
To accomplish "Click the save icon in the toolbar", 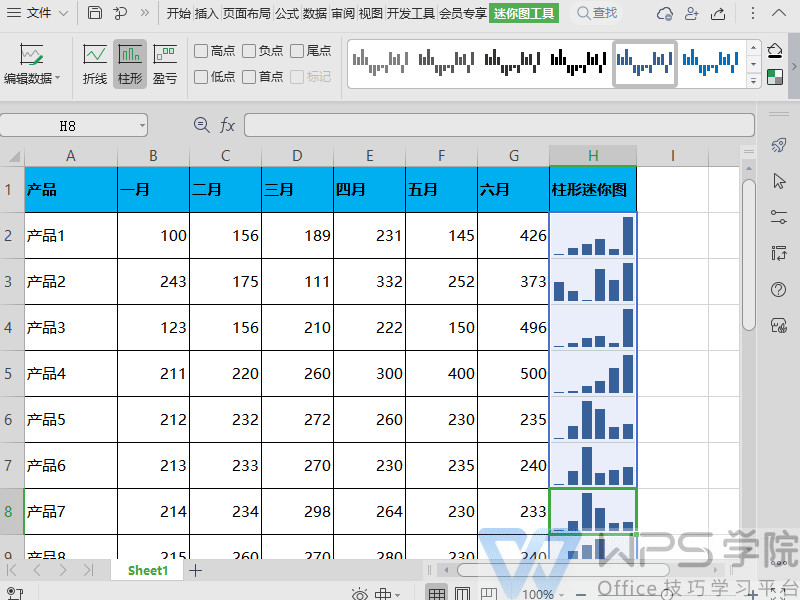I will [95, 13].
